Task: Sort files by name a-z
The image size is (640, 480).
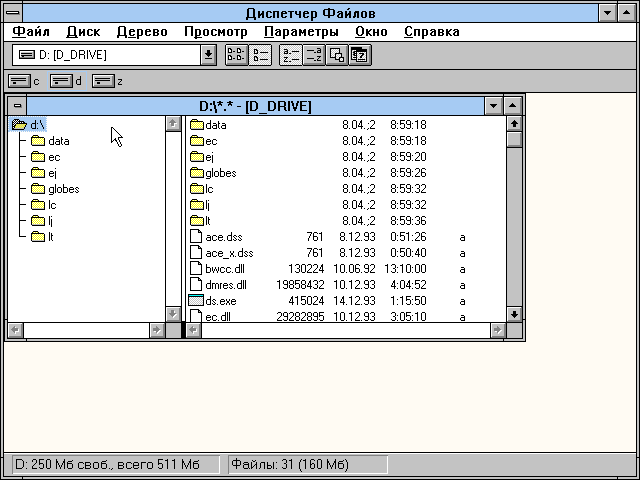Action: (x=290, y=55)
